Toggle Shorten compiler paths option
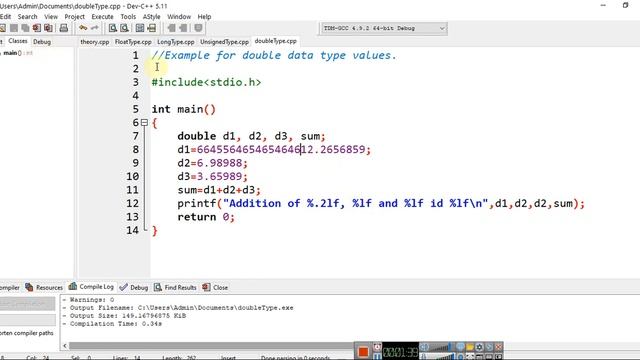Screen dimensions: 640x360 pos(27,333)
